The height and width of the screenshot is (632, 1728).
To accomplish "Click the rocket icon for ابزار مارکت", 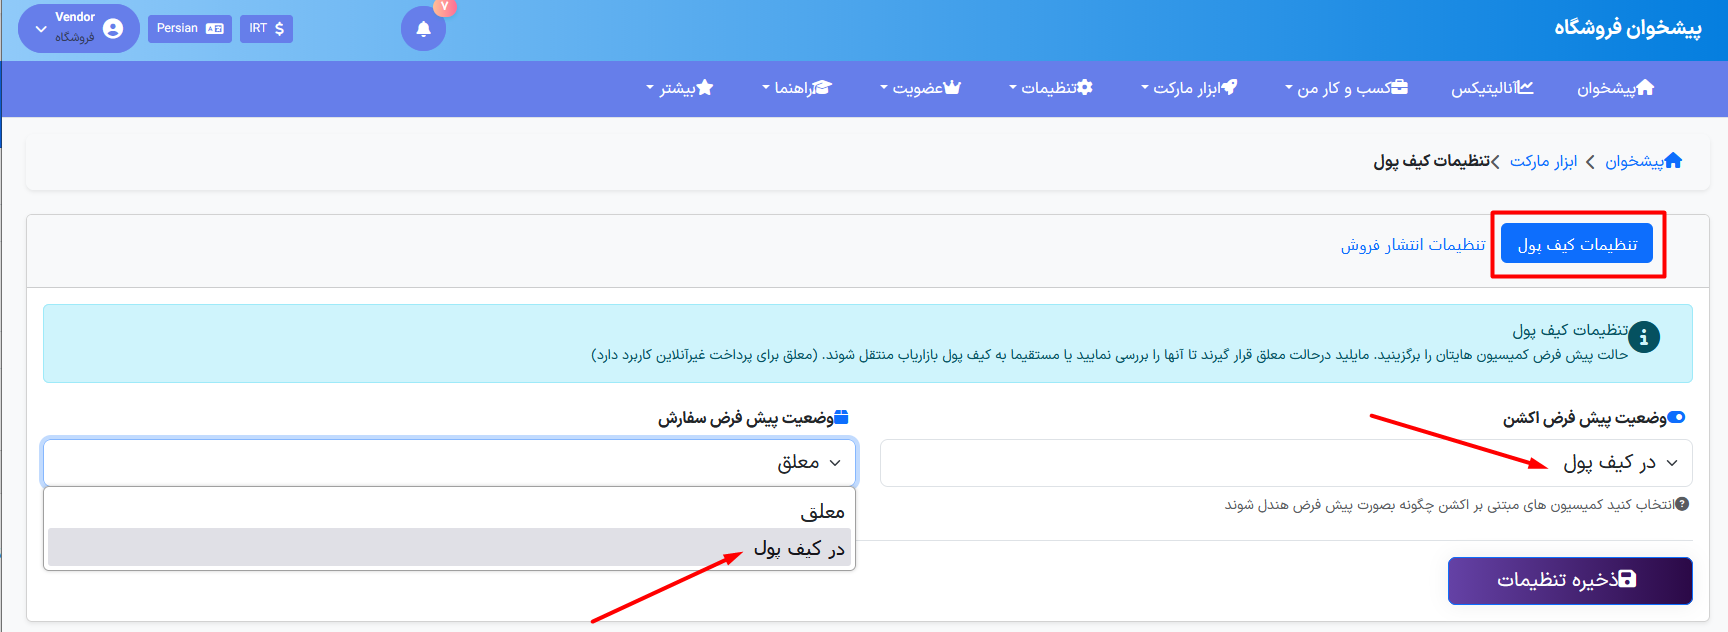I will 1229,88.
